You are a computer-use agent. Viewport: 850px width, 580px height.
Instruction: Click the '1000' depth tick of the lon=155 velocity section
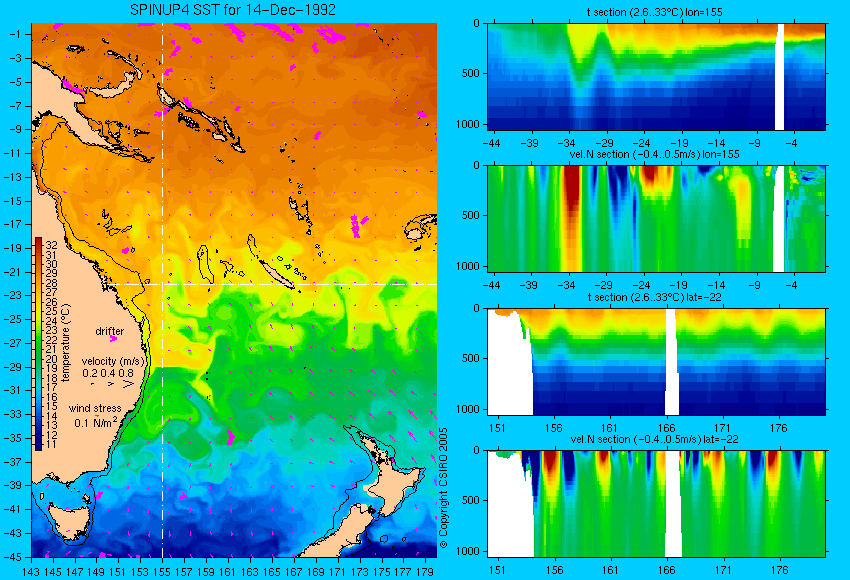pos(468,266)
